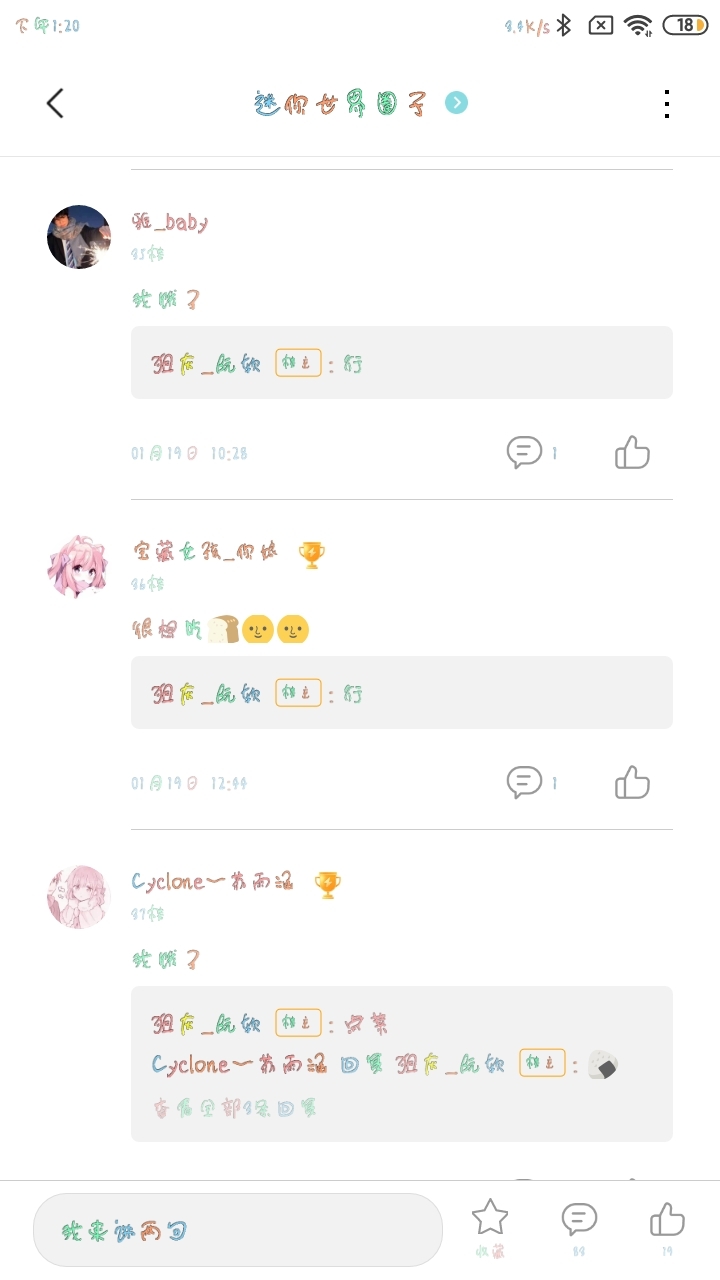Open the '_baby' username on the first comment
This screenshot has height=1280, width=720.
point(170,222)
